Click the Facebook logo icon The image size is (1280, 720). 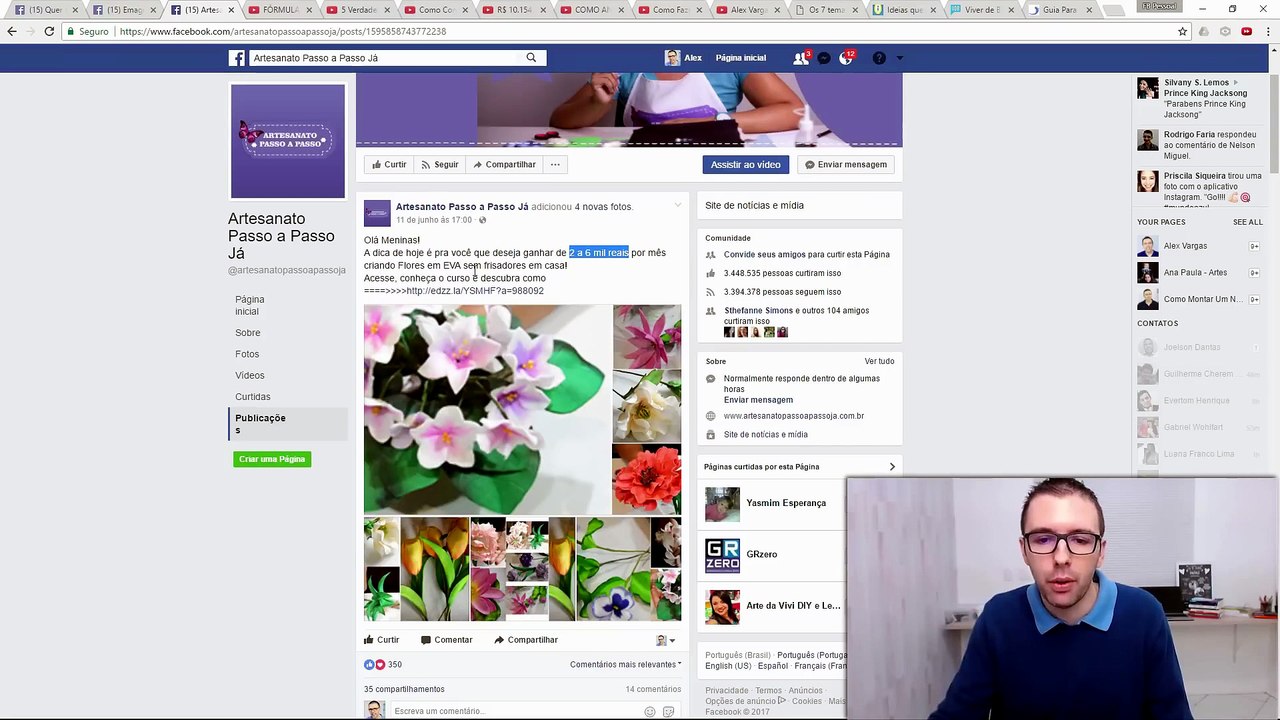tap(237, 58)
